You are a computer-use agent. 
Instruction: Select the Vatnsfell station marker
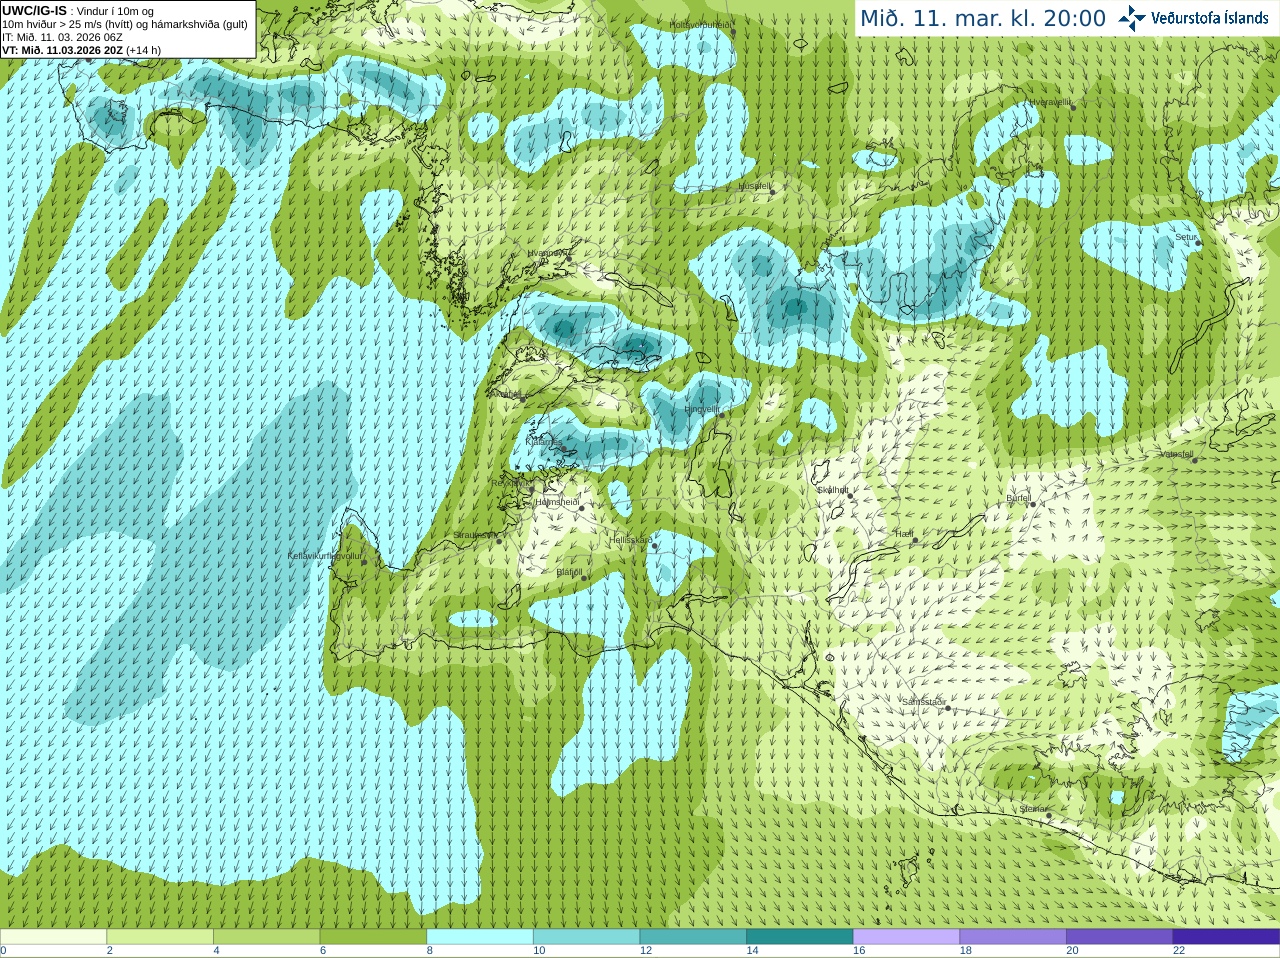(x=1195, y=460)
